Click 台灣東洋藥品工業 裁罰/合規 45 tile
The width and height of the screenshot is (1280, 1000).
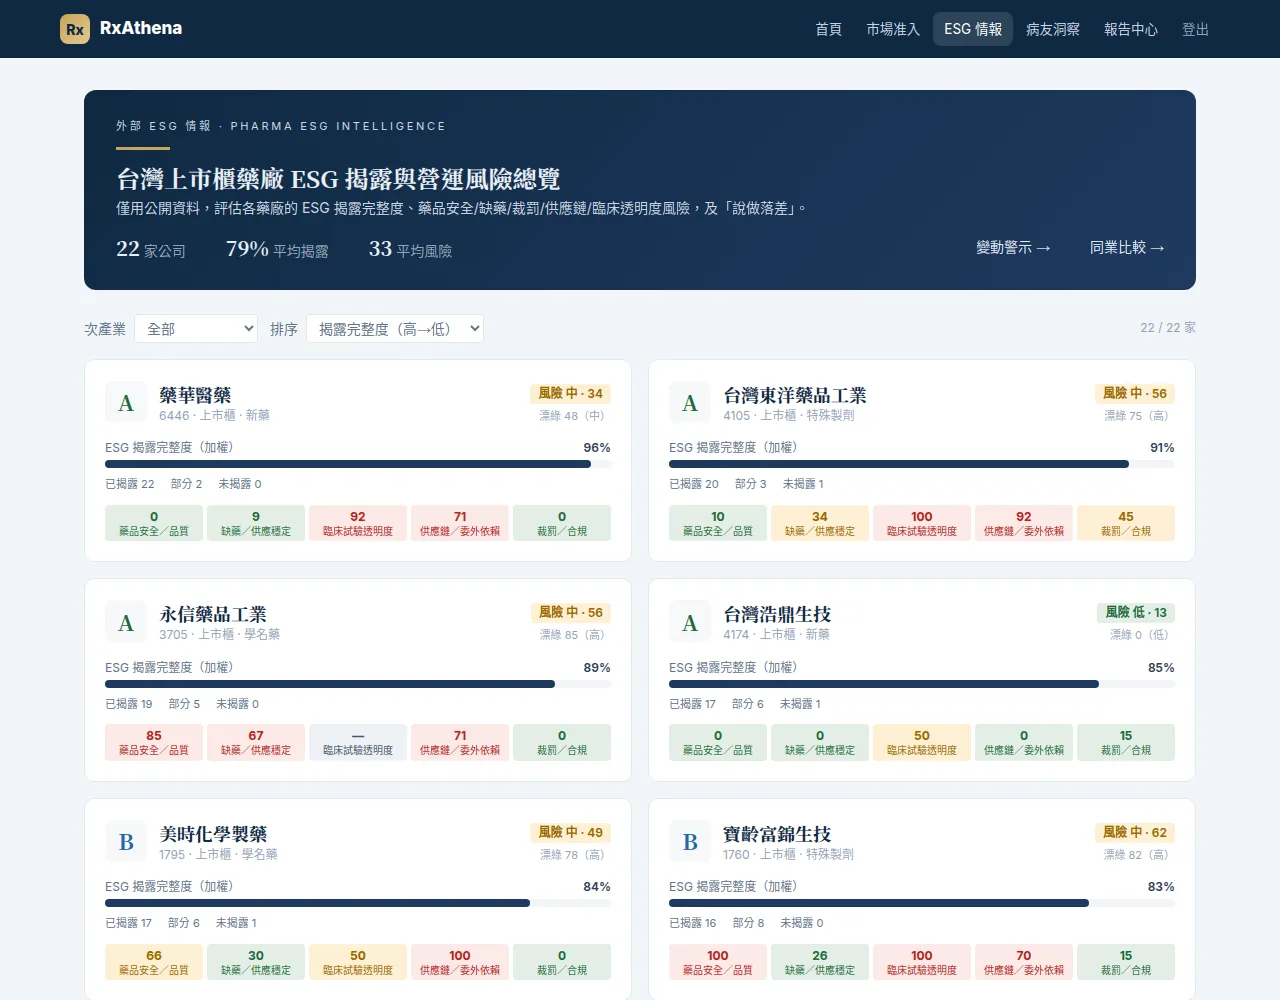coord(1126,523)
